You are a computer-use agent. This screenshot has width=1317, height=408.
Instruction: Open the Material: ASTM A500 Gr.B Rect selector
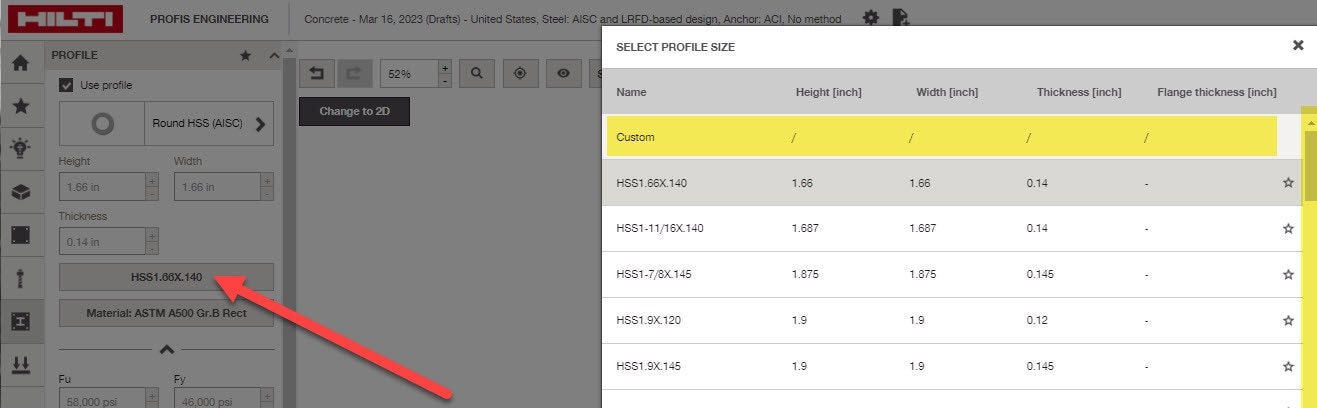(166, 313)
